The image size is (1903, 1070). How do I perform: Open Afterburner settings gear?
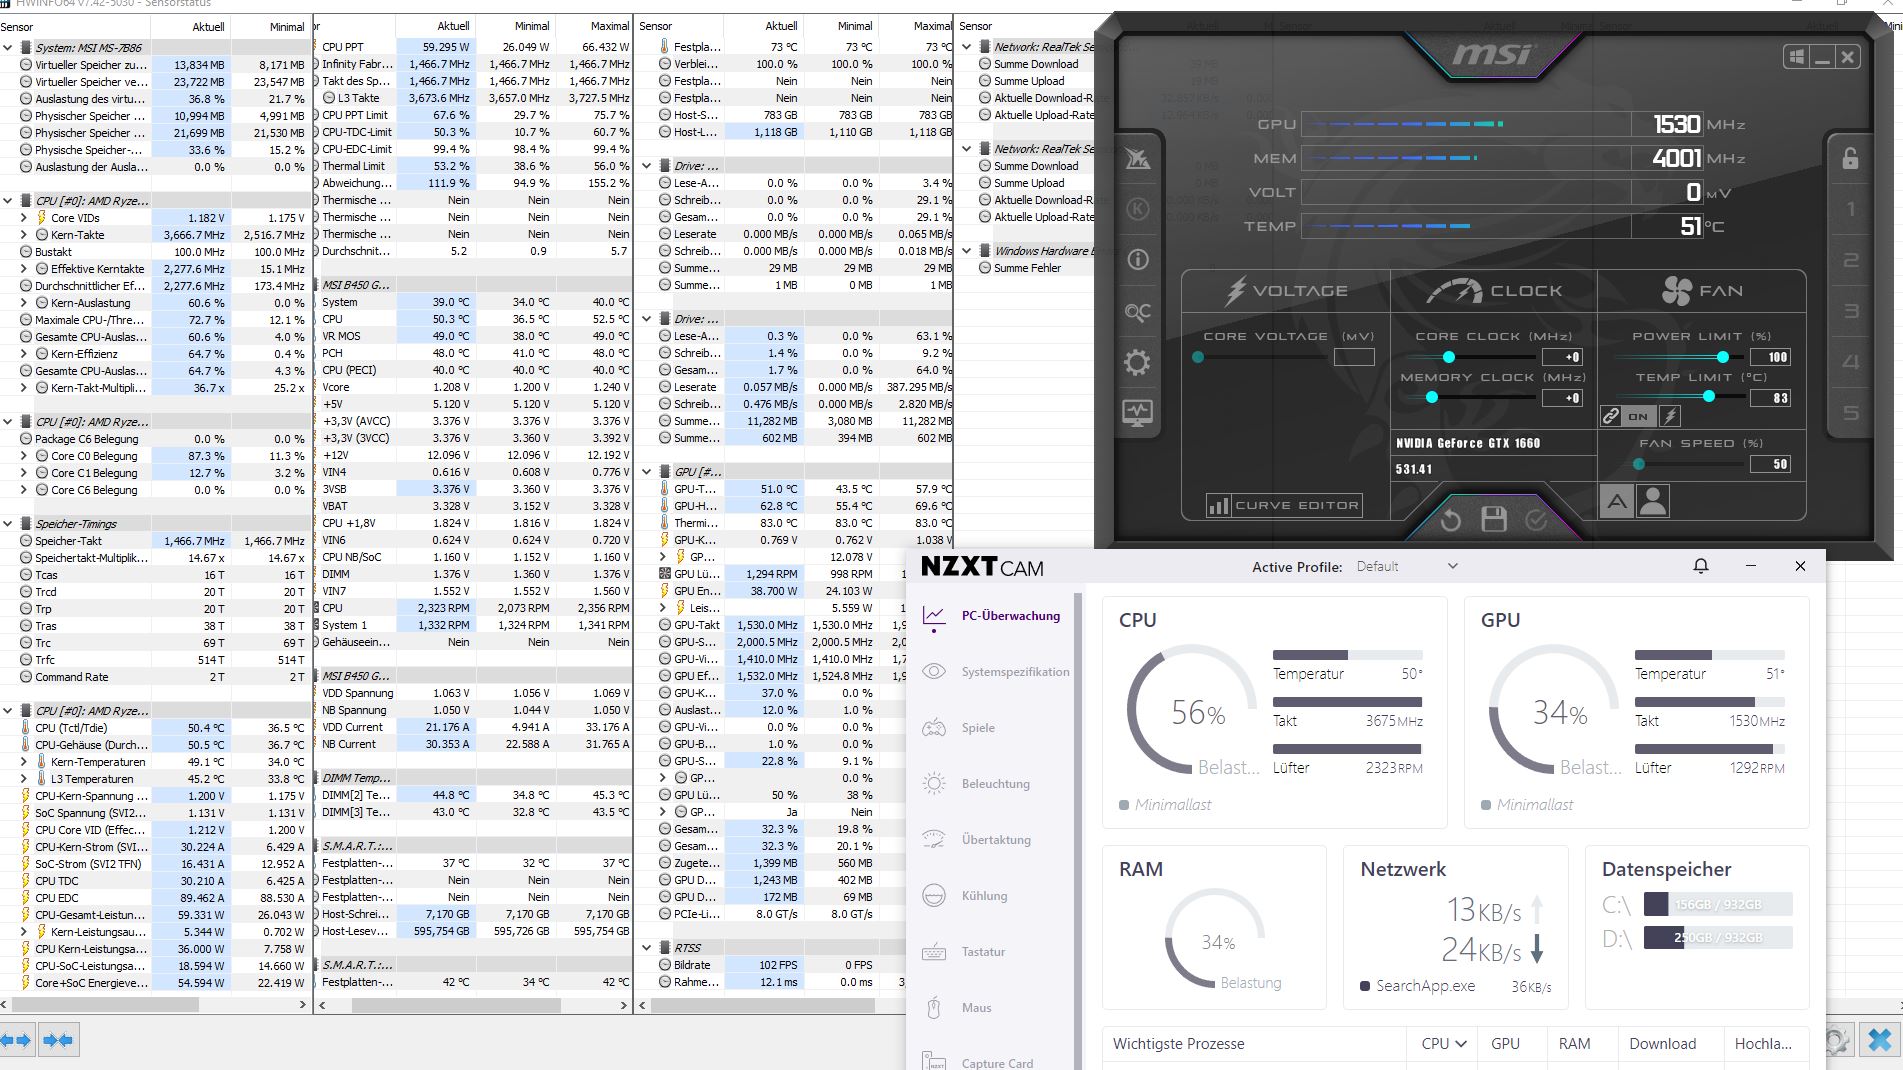[x=1137, y=362]
